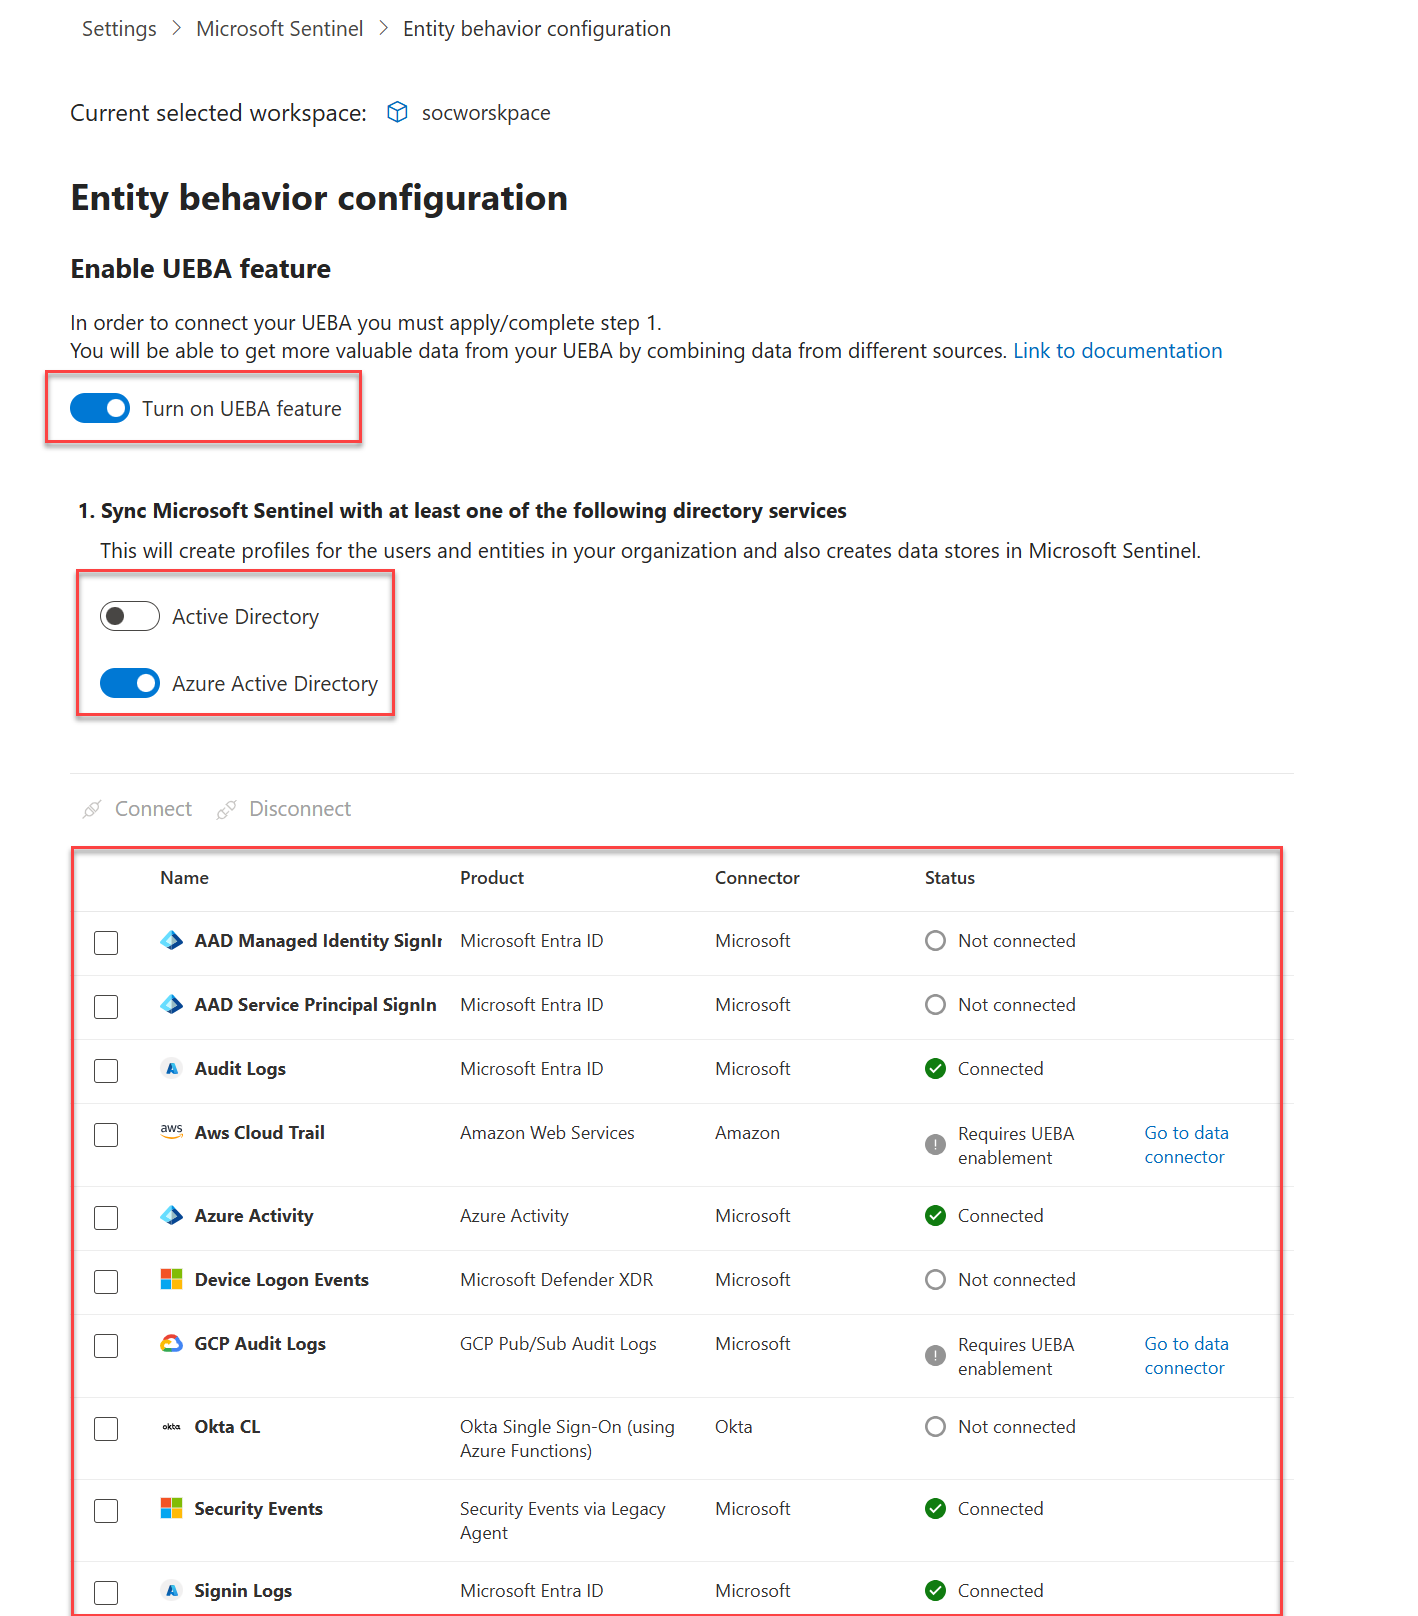The height and width of the screenshot is (1616, 1418).
Task: Click the AWS icon beside Aws Cloud Trail
Action: pyautogui.click(x=172, y=1131)
